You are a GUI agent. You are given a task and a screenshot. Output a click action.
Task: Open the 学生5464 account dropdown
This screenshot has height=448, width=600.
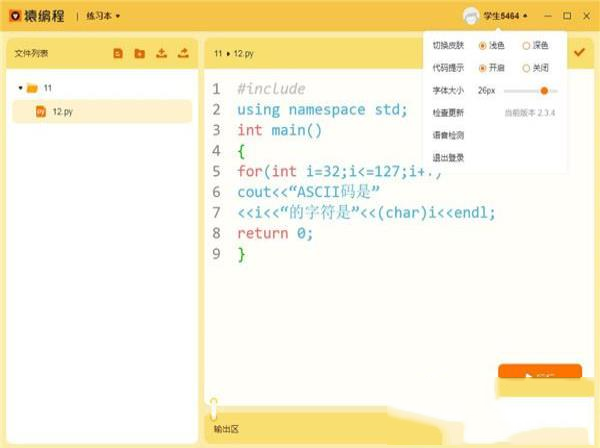tap(505, 16)
